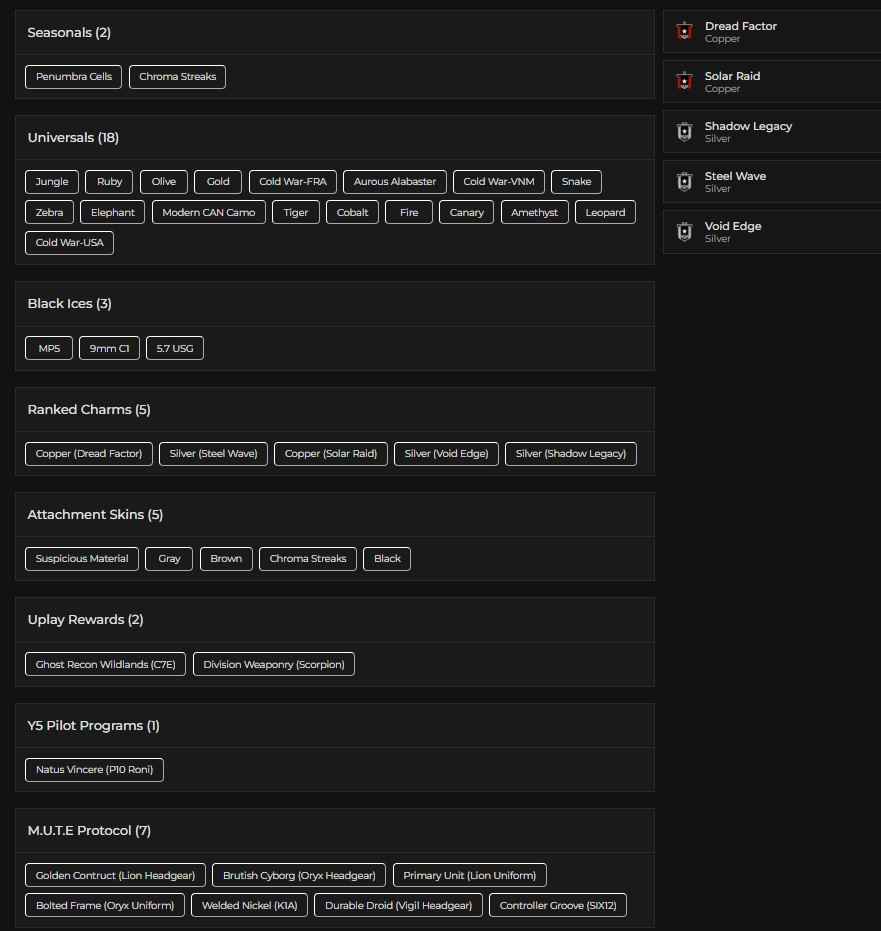Click the Aurous Alabaster universal skin

pos(394,181)
